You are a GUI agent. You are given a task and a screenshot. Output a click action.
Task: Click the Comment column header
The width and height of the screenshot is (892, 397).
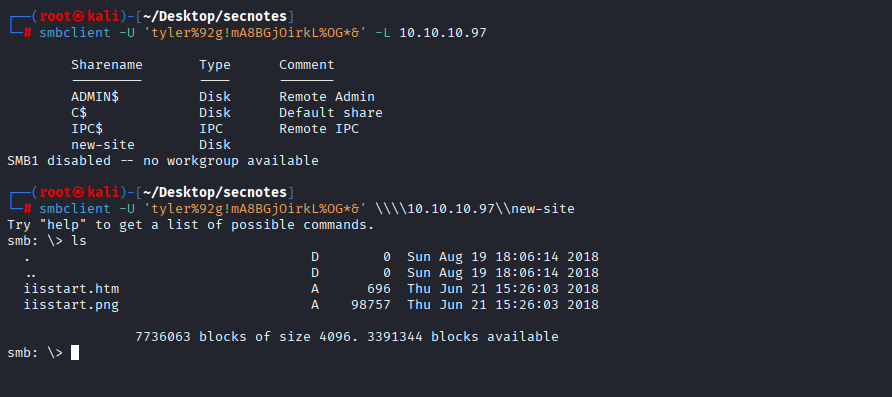(307, 65)
